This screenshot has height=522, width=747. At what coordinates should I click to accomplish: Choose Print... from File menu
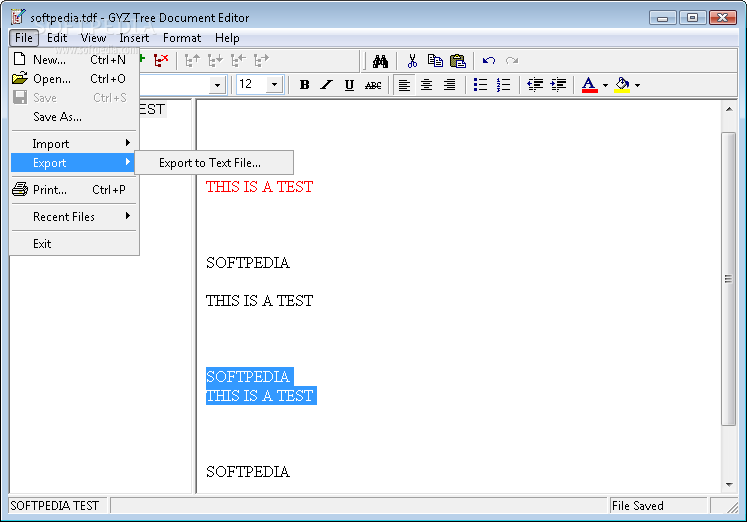pyautogui.click(x=74, y=190)
